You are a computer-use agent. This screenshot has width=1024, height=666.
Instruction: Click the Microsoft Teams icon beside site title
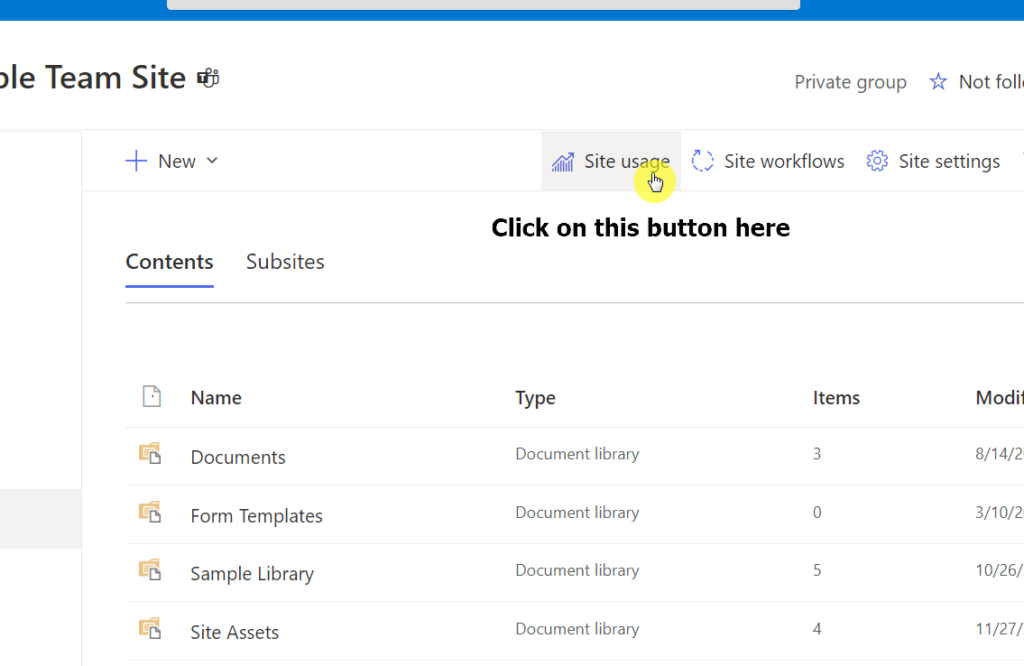[208, 78]
